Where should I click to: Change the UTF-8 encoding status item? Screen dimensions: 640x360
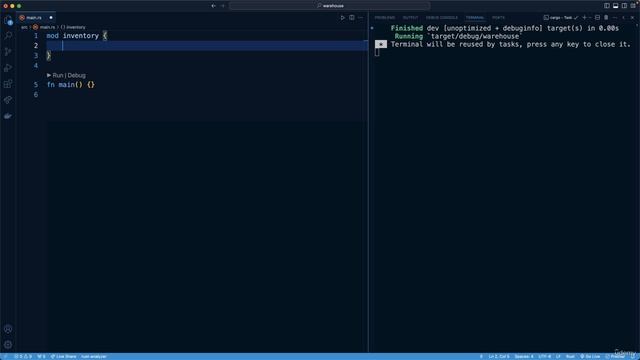(x=544, y=356)
